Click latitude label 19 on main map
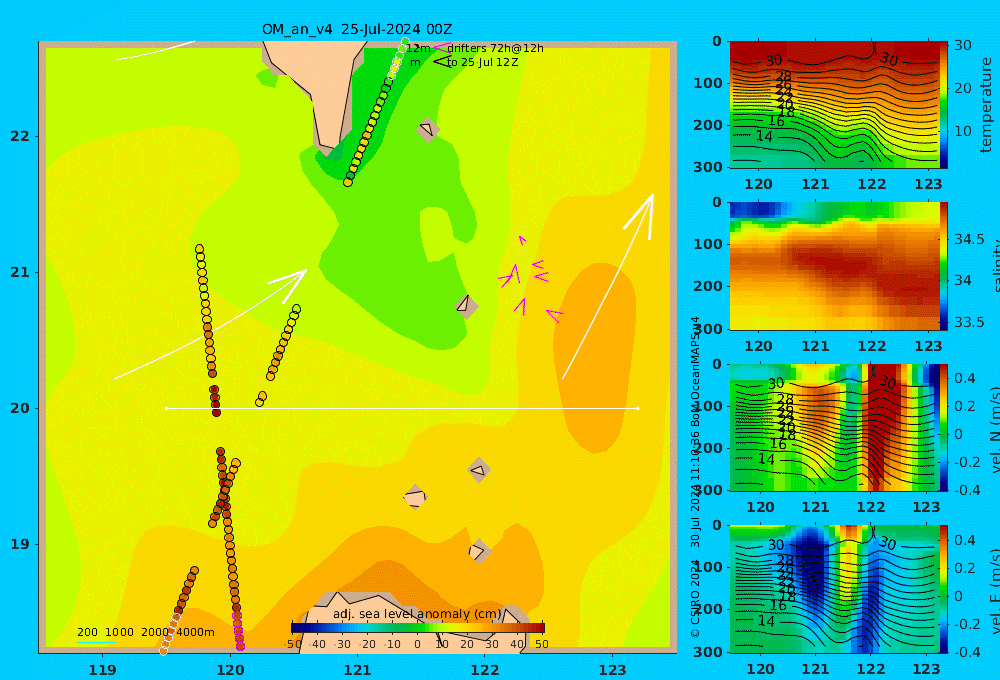The height and width of the screenshot is (680, 1000). [20, 544]
